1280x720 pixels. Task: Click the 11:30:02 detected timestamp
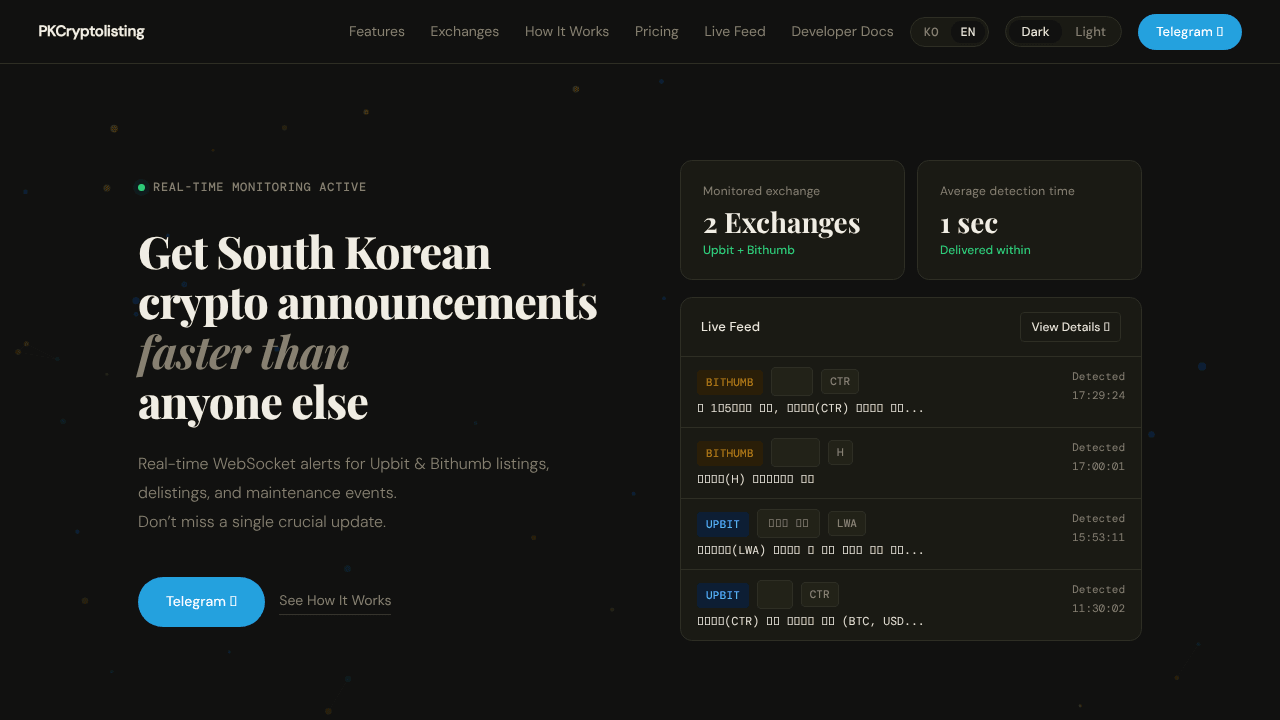pos(1099,608)
